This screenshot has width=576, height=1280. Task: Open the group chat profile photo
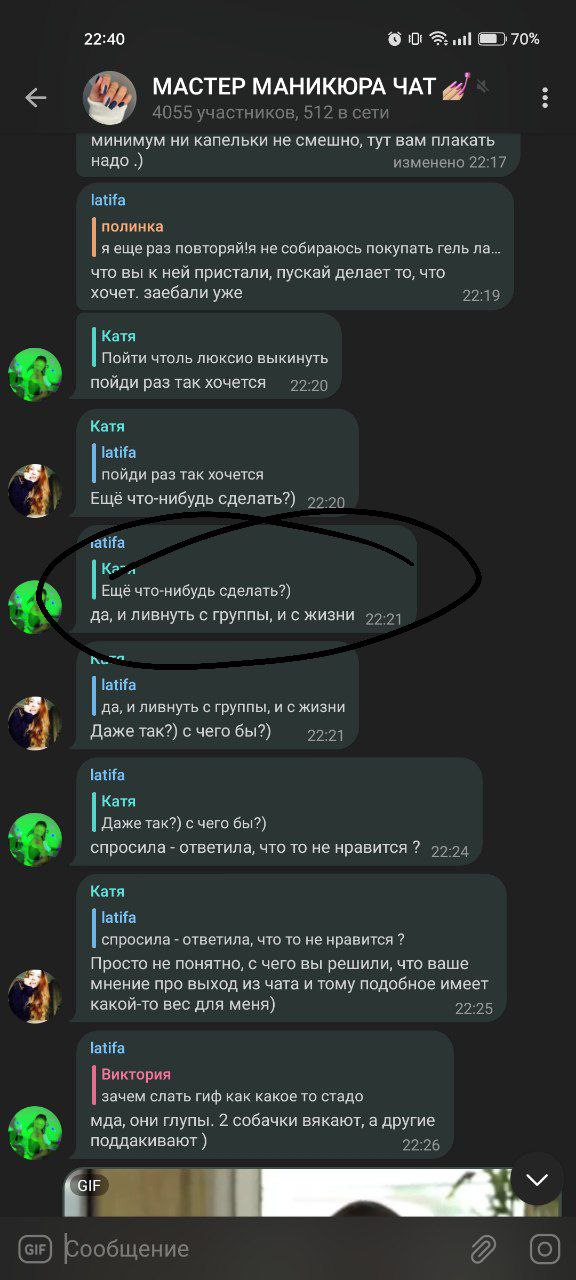[x=109, y=97]
